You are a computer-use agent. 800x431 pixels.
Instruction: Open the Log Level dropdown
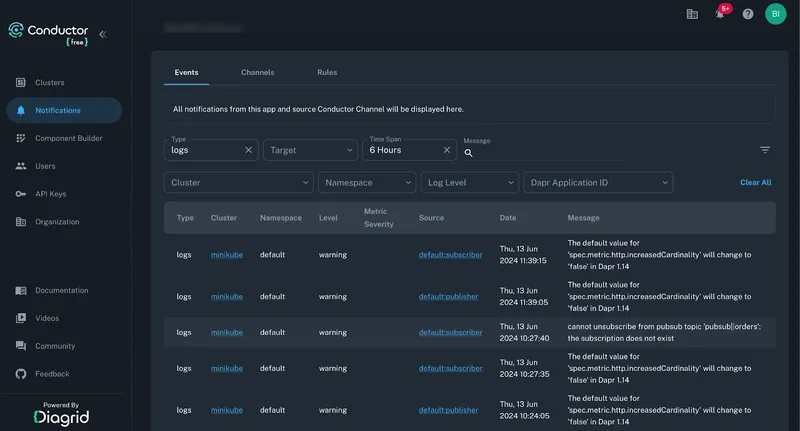click(469, 183)
